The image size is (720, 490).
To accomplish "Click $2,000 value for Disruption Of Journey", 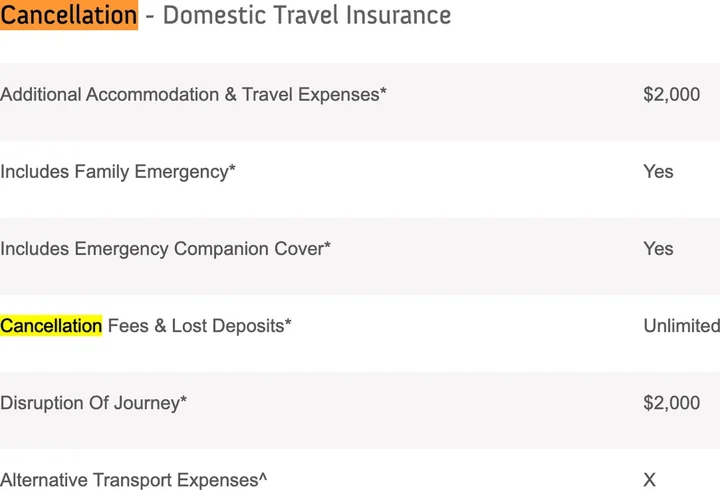I will (671, 403).
